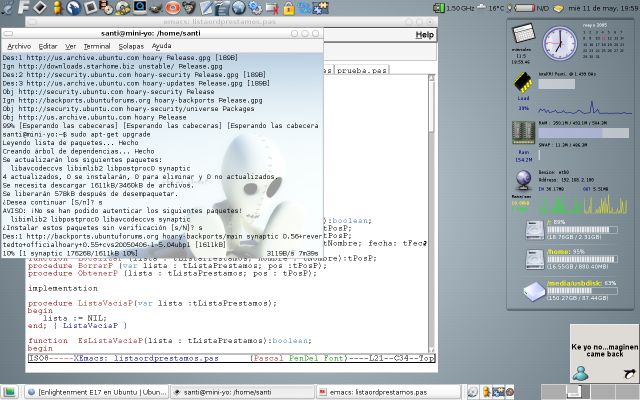
Task: Click the disc tray icon in the bottom panel
Action: click(x=473, y=392)
